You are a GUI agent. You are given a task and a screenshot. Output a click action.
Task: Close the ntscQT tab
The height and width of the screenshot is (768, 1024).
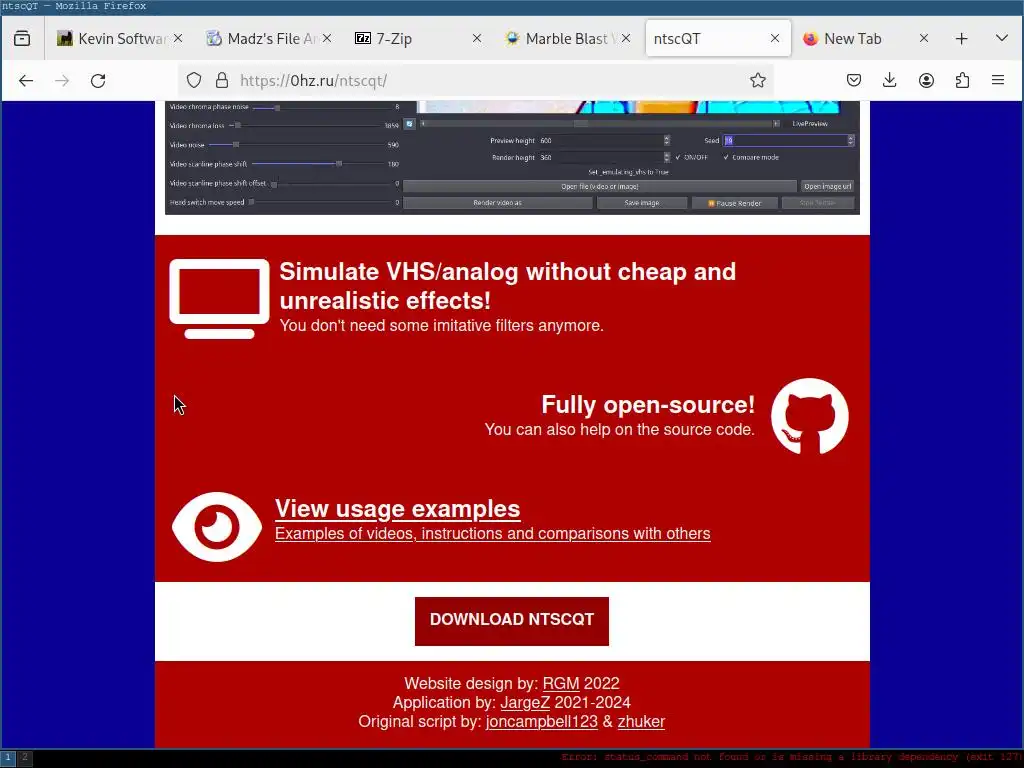(775, 39)
